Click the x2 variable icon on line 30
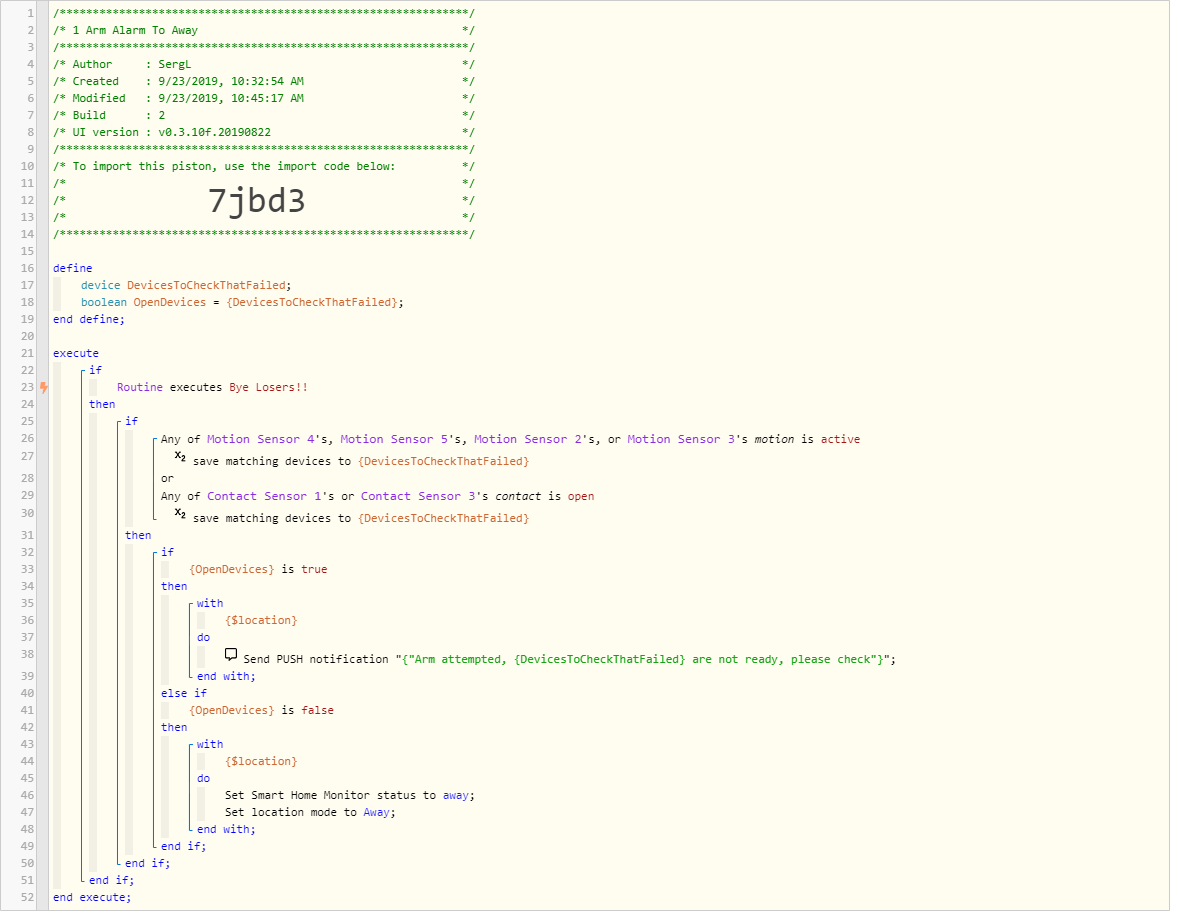This screenshot has width=1178, height=915. click(180, 516)
